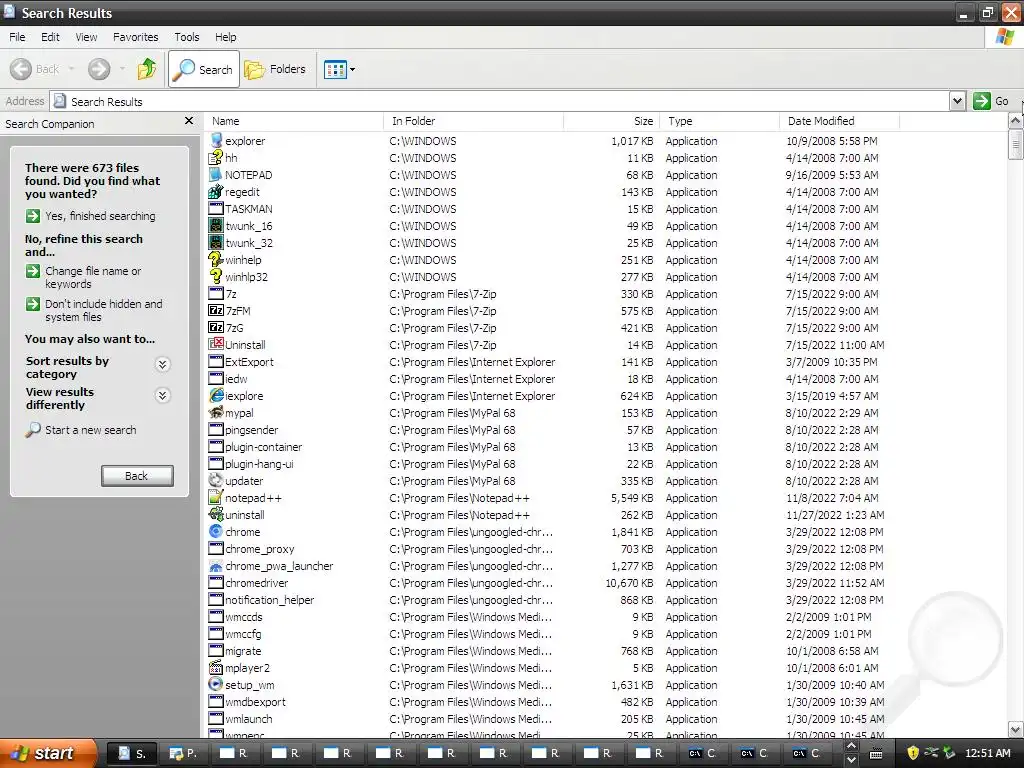
Task: Open the File menu
Action: point(17,37)
